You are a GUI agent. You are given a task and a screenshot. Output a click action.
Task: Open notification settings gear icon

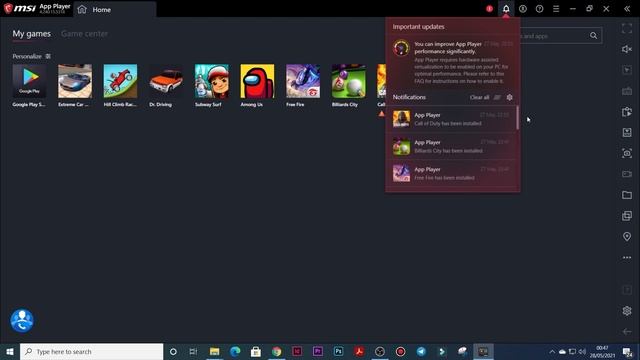pyautogui.click(x=509, y=97)
